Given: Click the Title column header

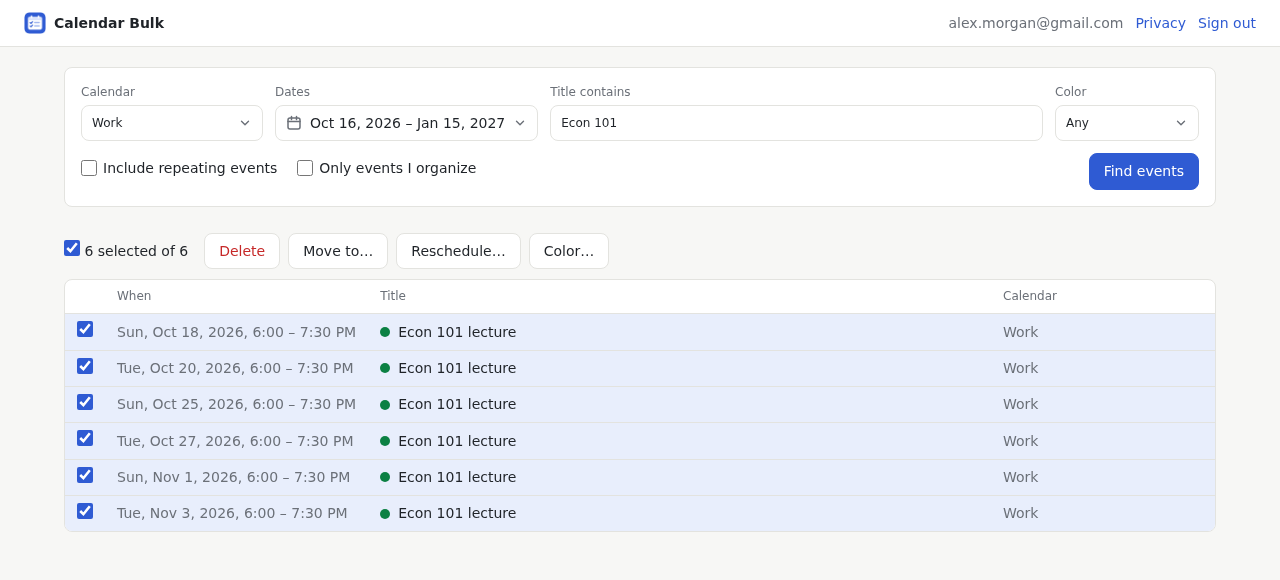Looking at the screenshot, I should (393, 296).
